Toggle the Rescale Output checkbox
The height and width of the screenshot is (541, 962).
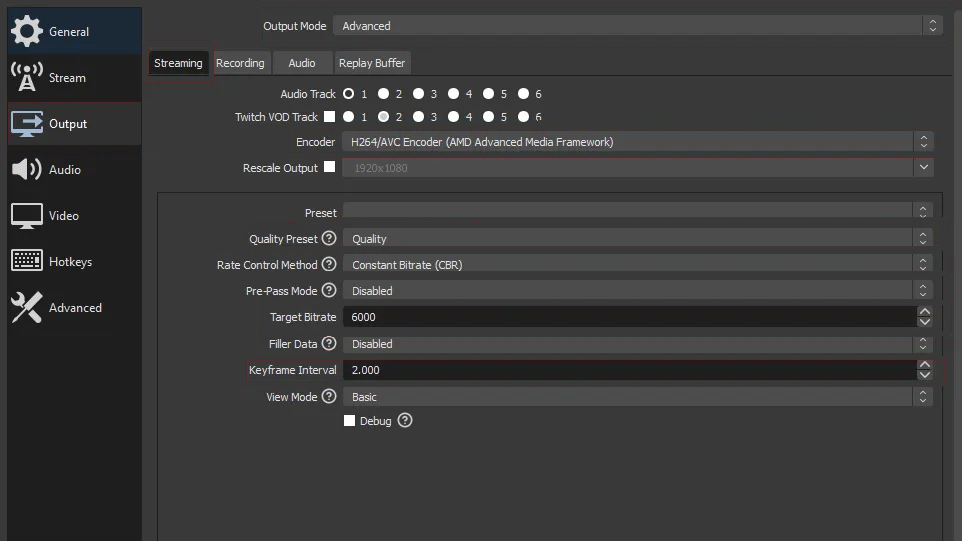tap(329, 166)
